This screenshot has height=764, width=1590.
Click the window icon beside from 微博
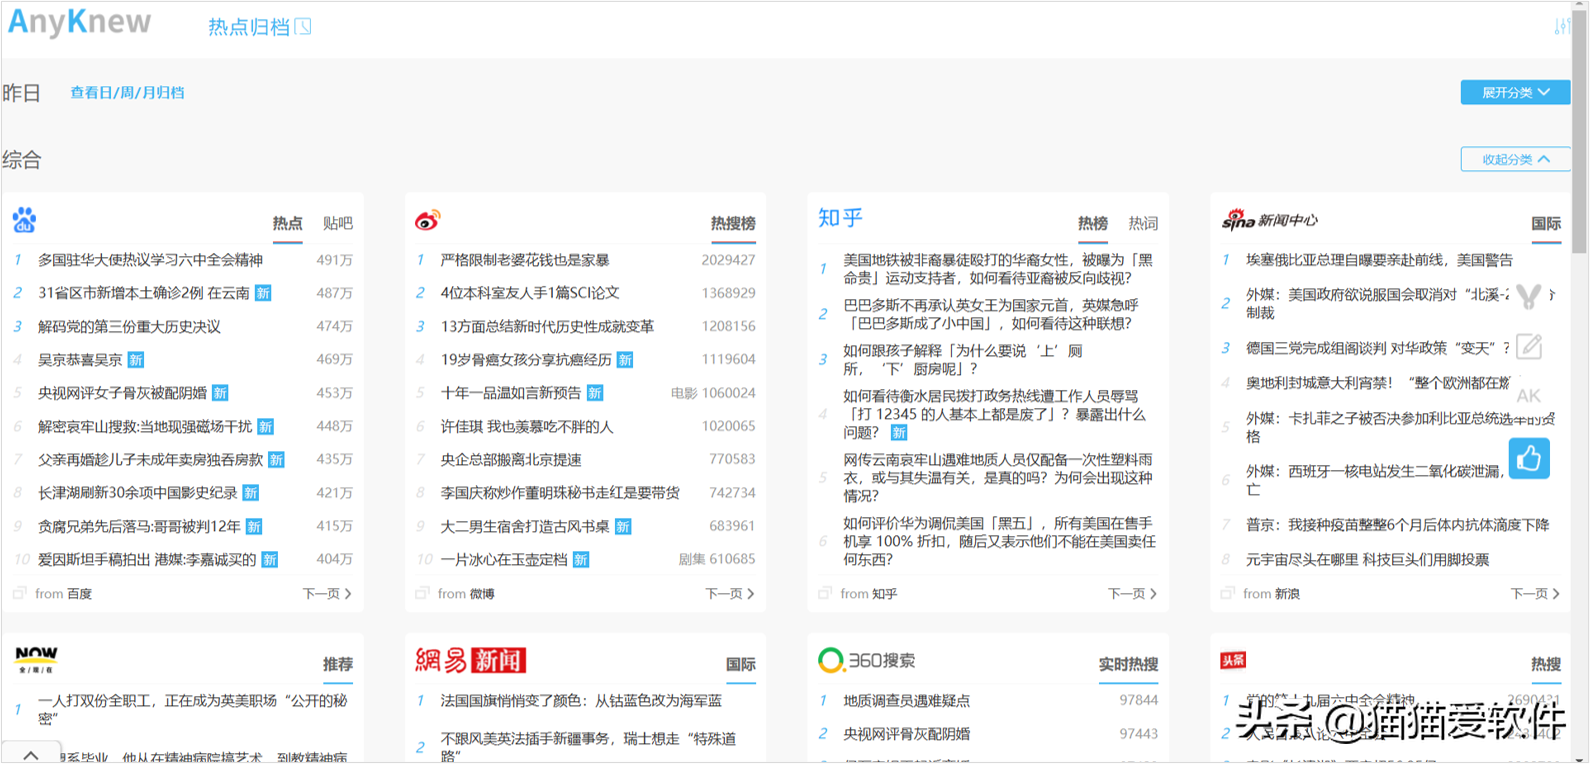(422, 593)
